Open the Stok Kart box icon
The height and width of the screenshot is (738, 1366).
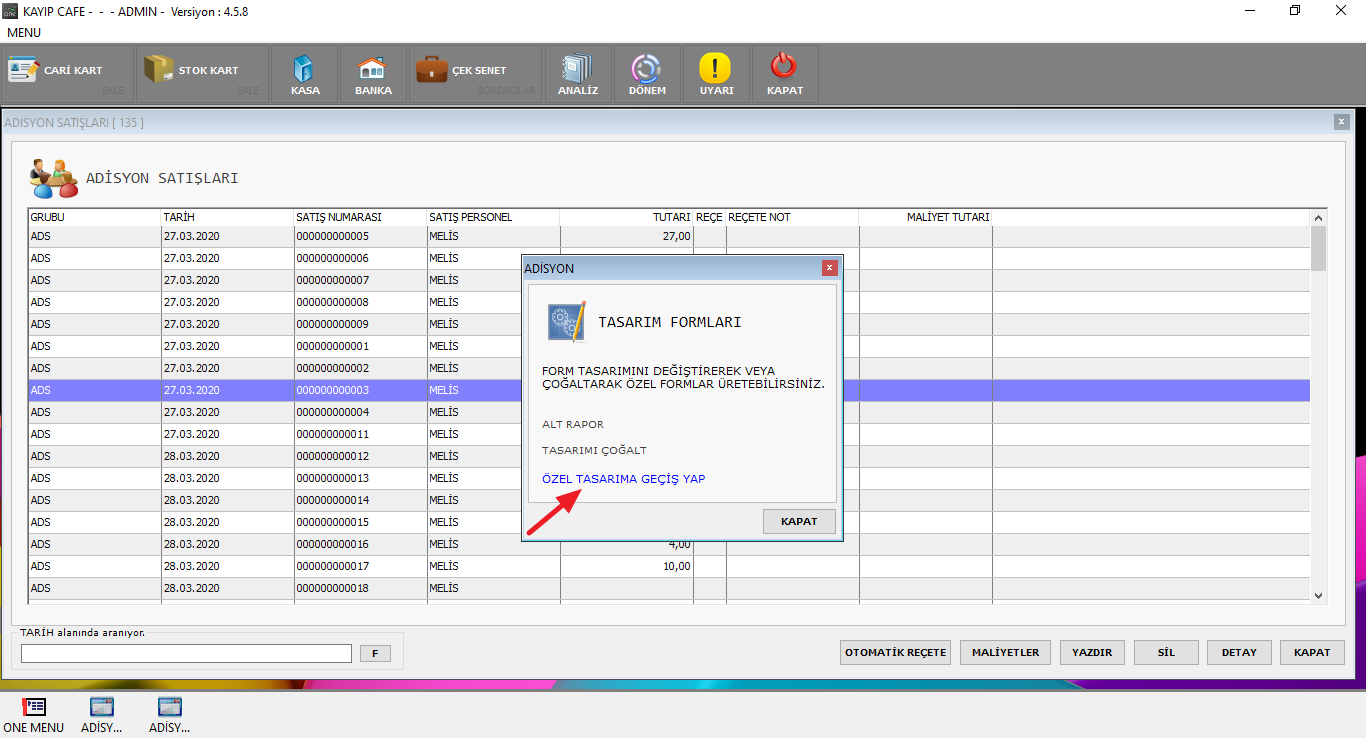point(158,70)
